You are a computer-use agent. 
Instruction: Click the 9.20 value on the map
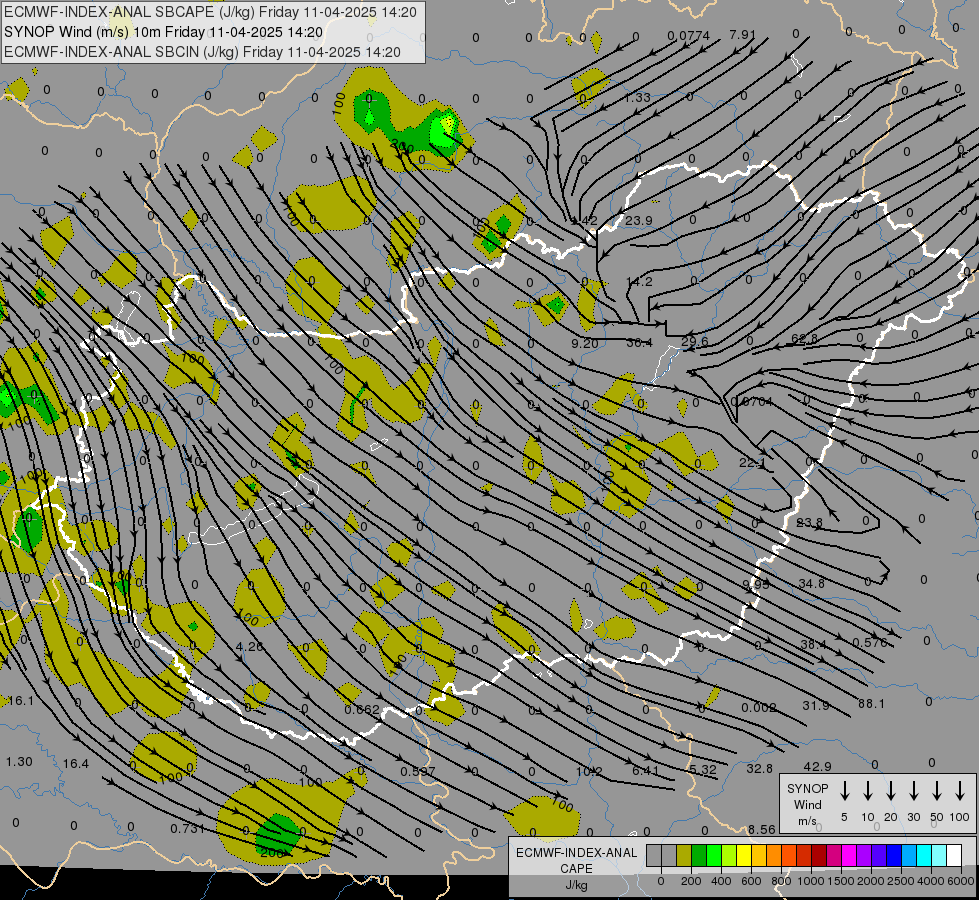click(x=584, y=344)
